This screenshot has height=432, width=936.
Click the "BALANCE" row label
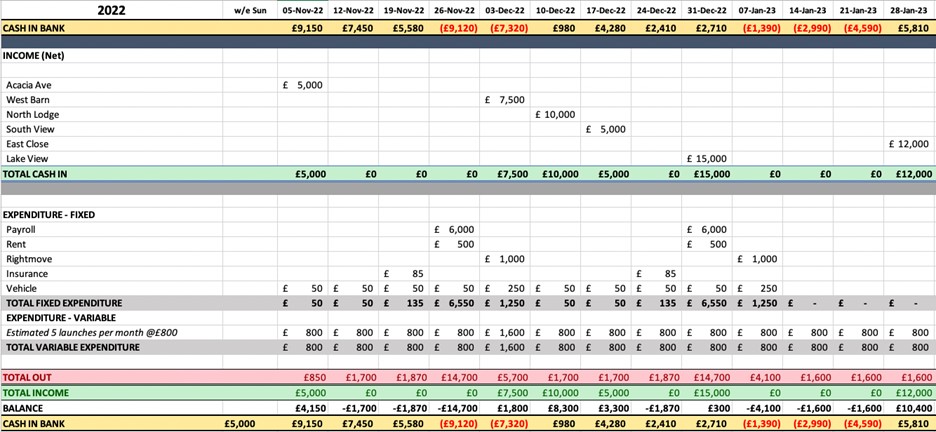tap(24, 409)
